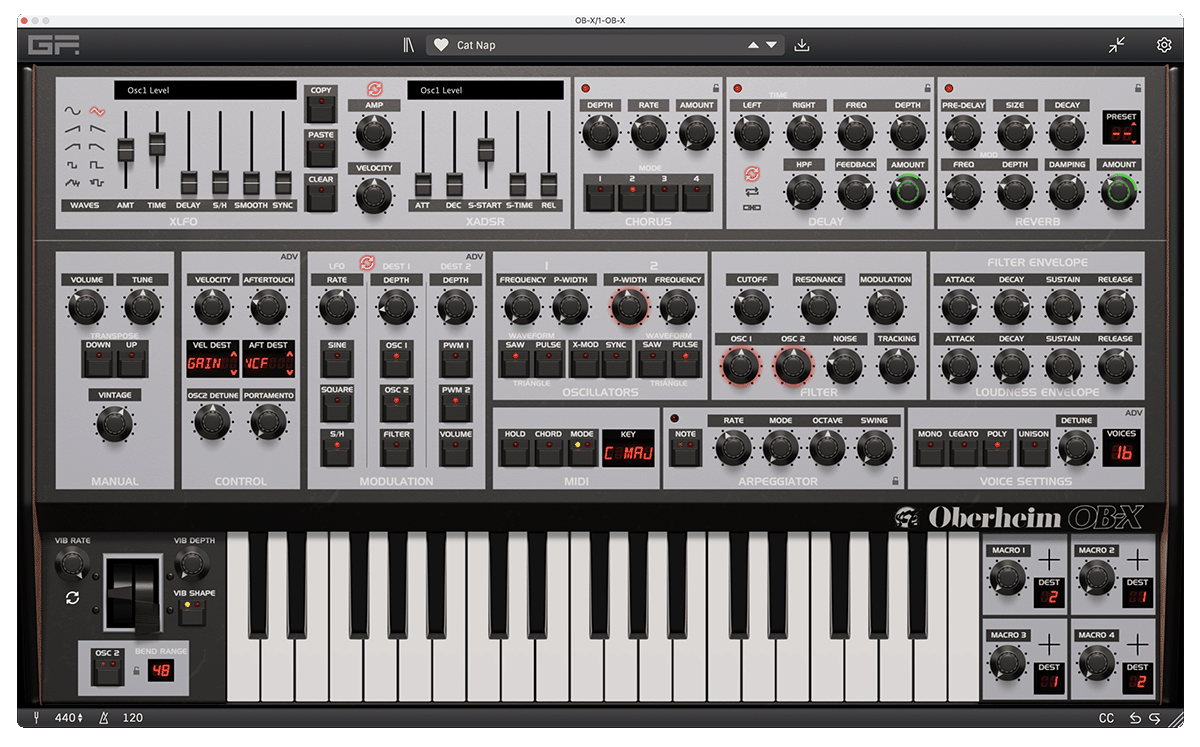Click the tempo value 120

pyautogui.click(x=132, y=718)
